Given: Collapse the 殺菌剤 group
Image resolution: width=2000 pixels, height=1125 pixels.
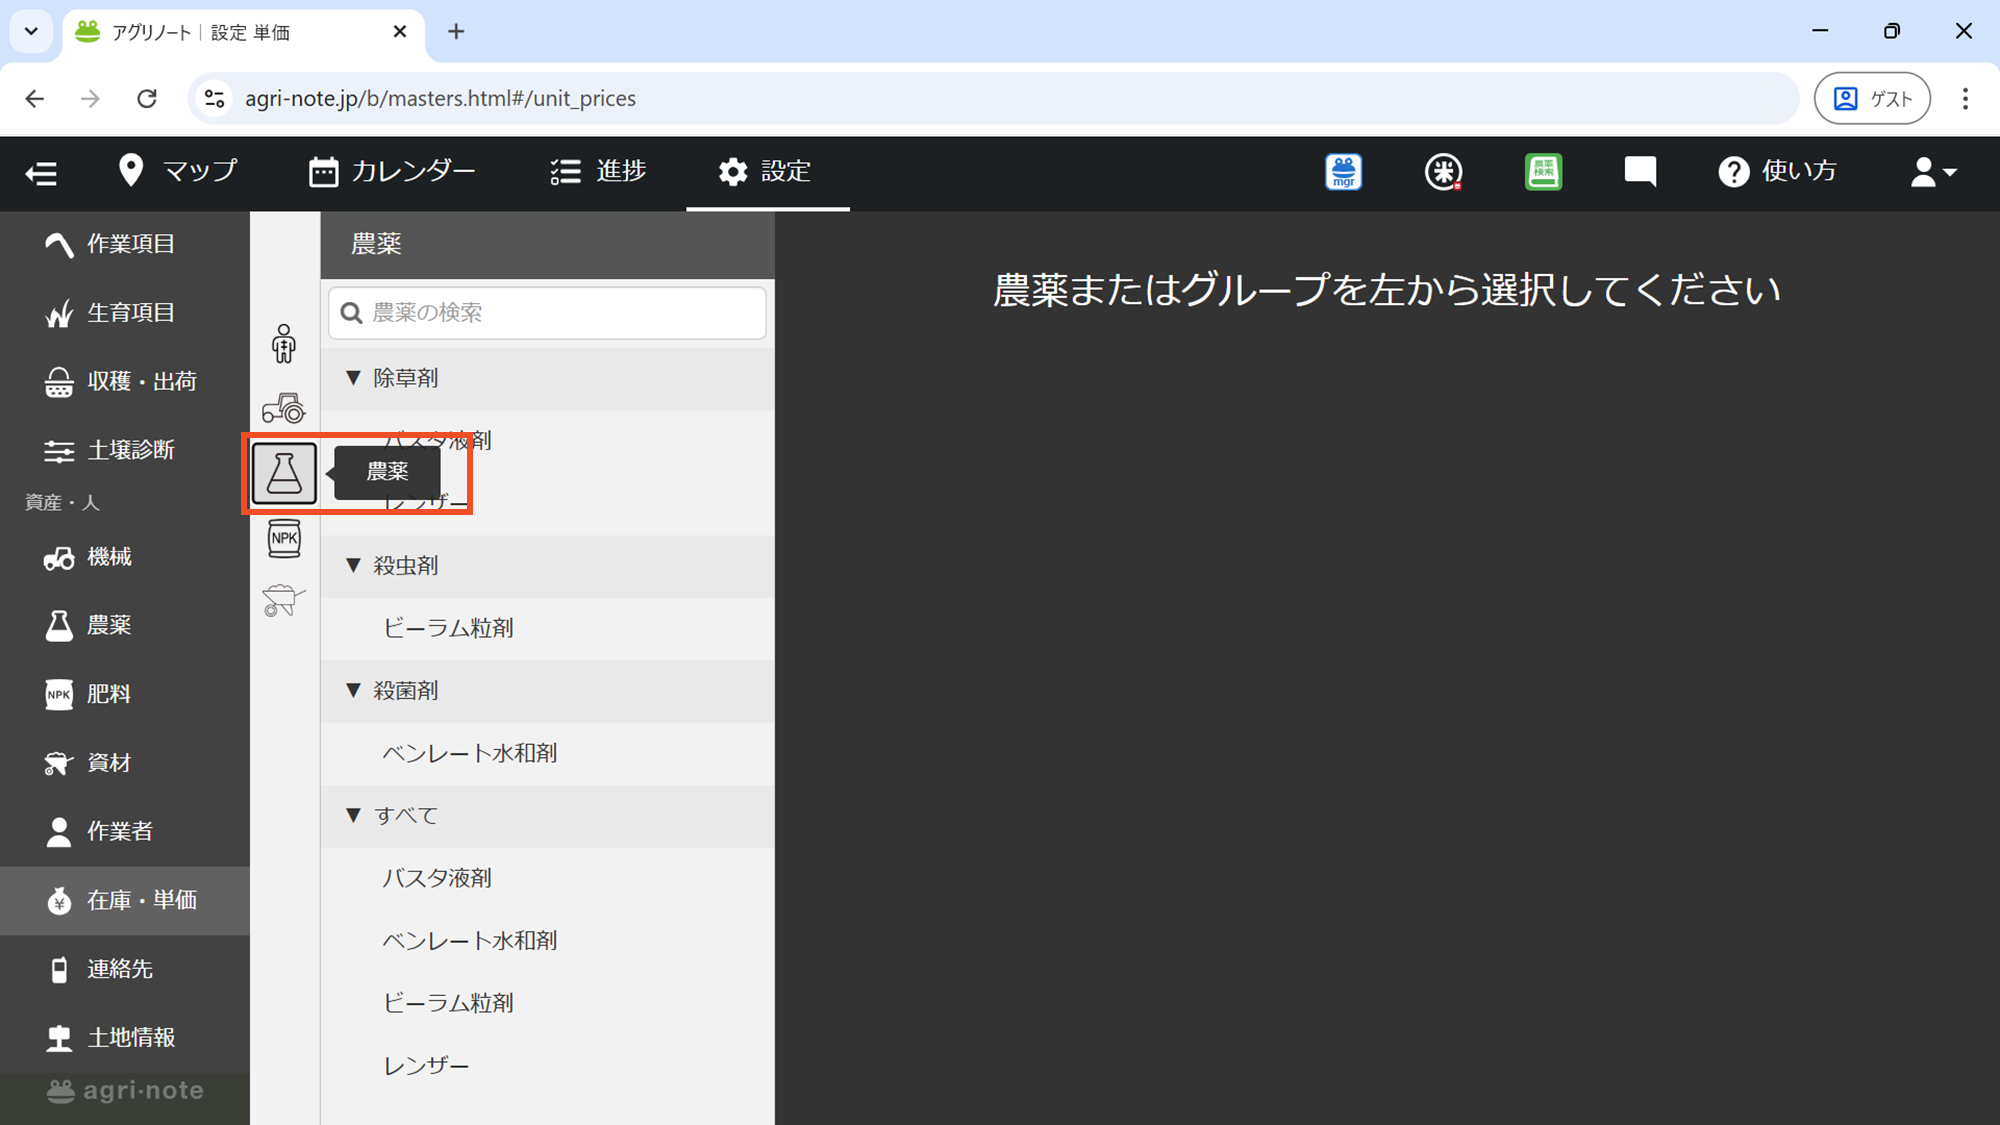Looking at the screenshot, I should 547,691.
